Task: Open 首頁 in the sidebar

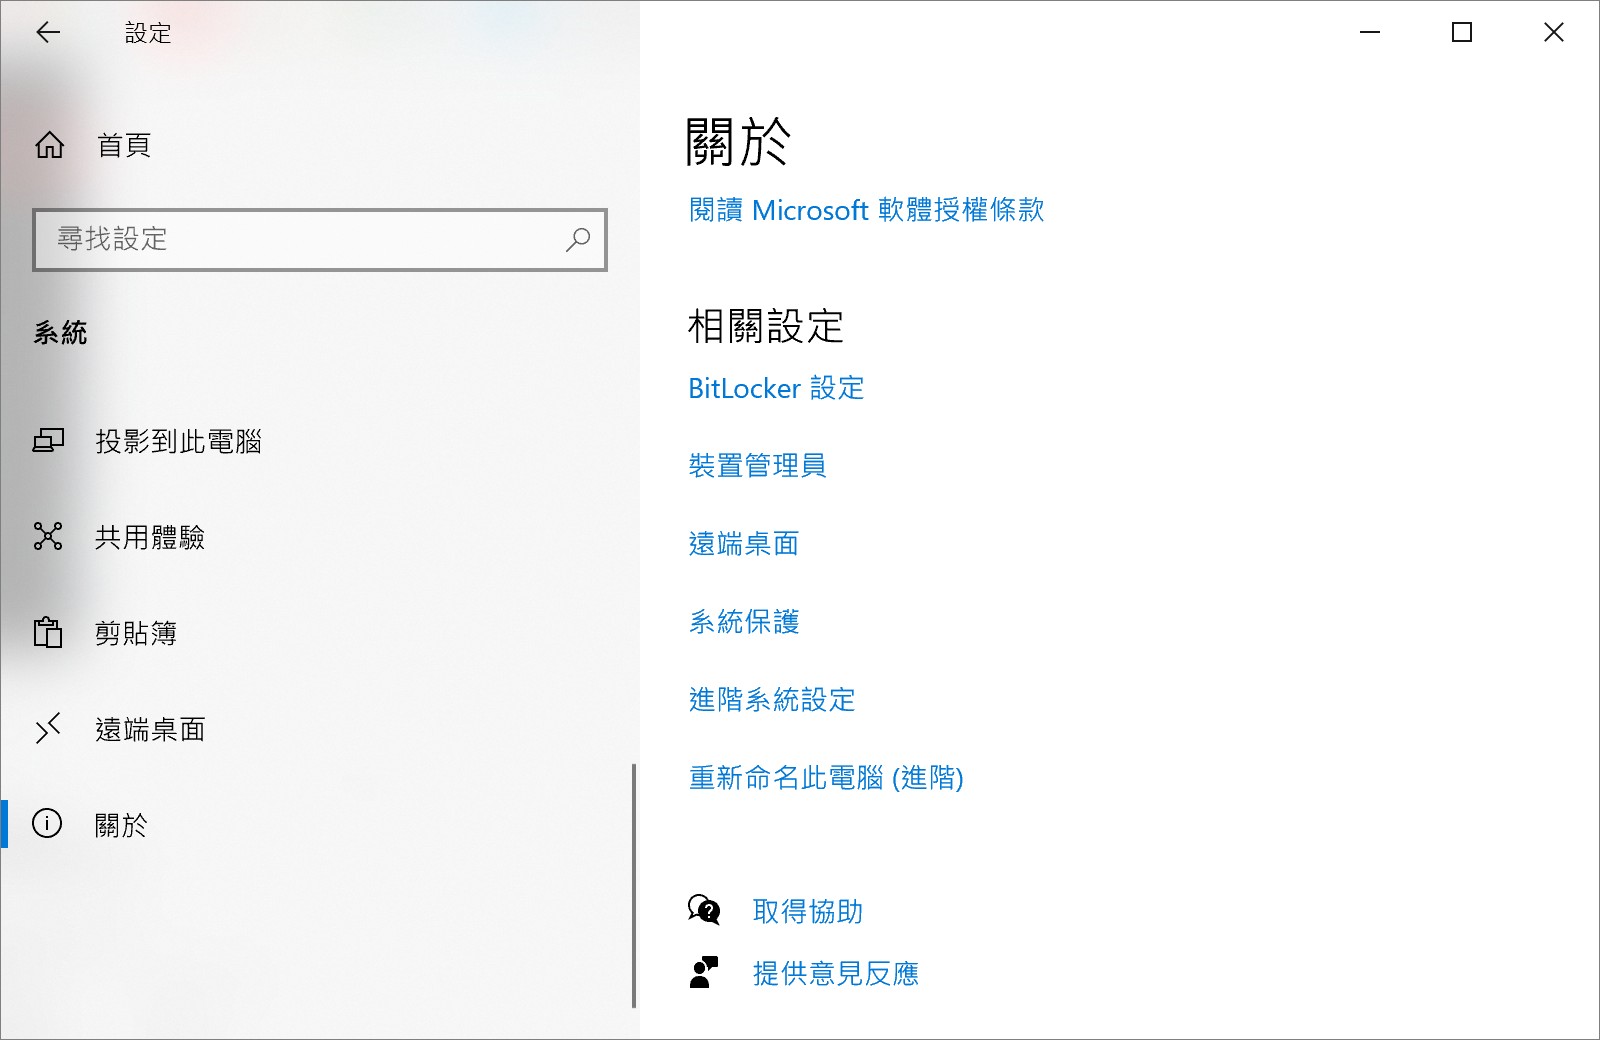Action: tap(320, 145)
